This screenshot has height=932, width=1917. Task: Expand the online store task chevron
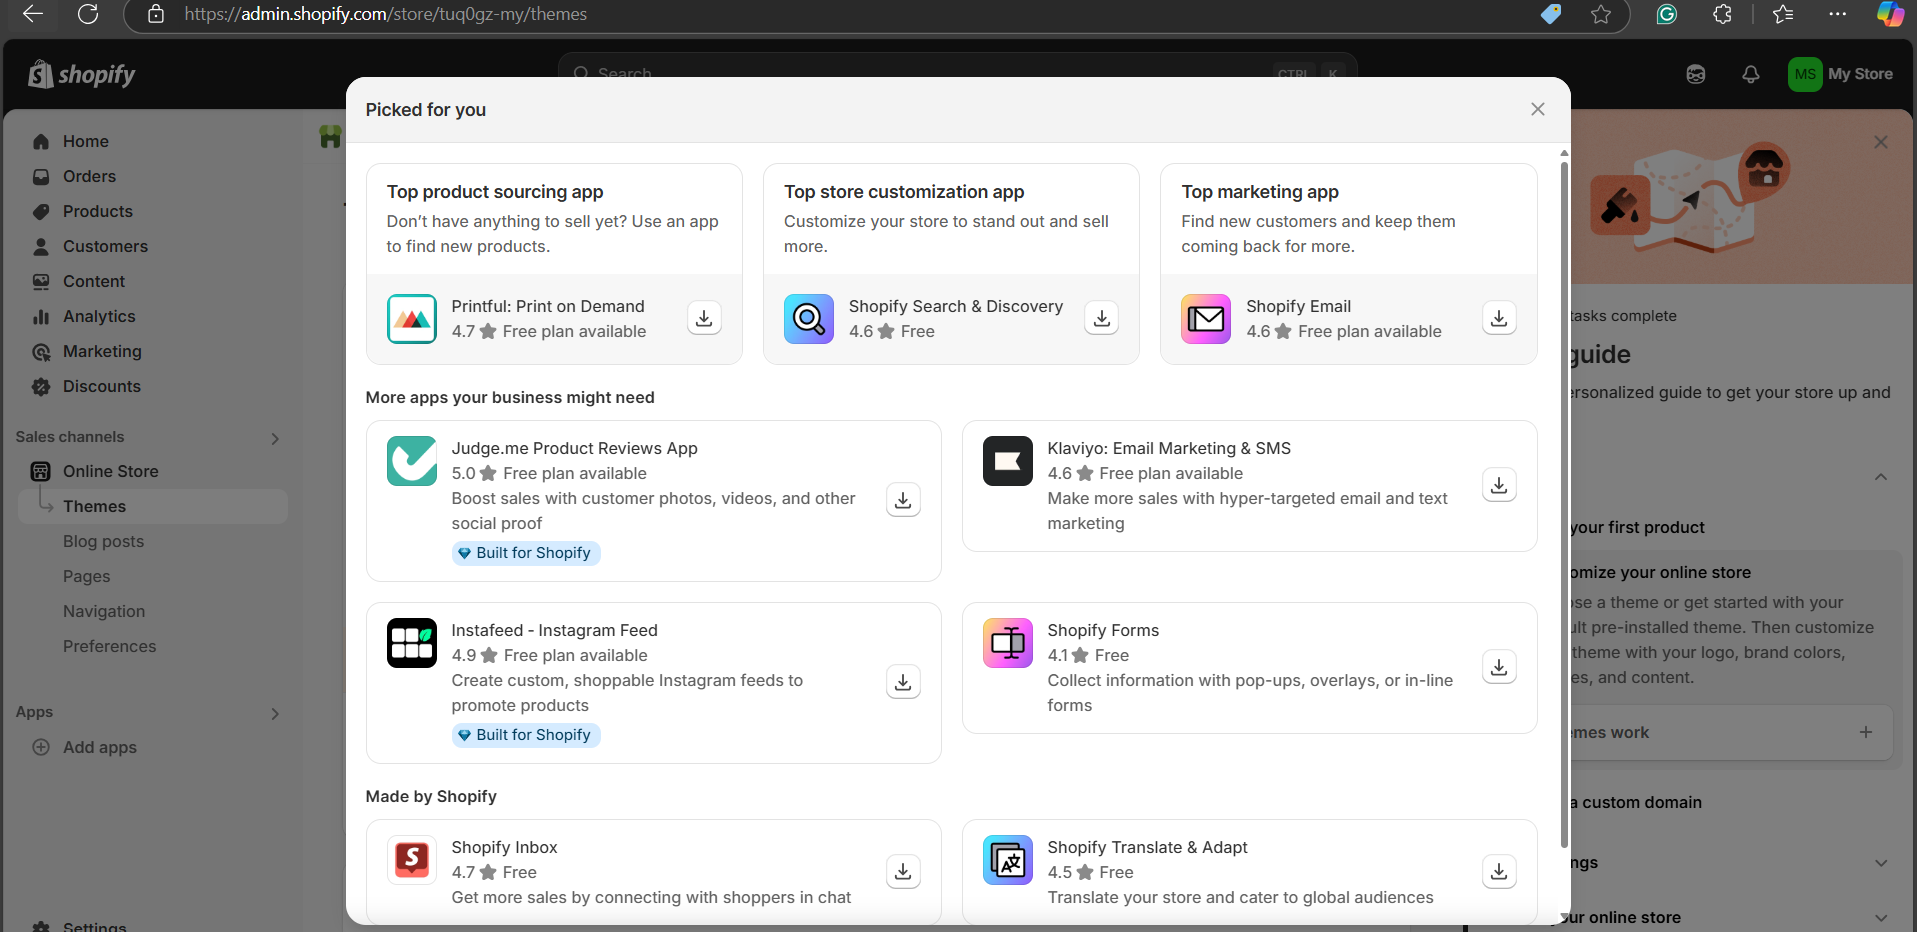point(1881,918)
